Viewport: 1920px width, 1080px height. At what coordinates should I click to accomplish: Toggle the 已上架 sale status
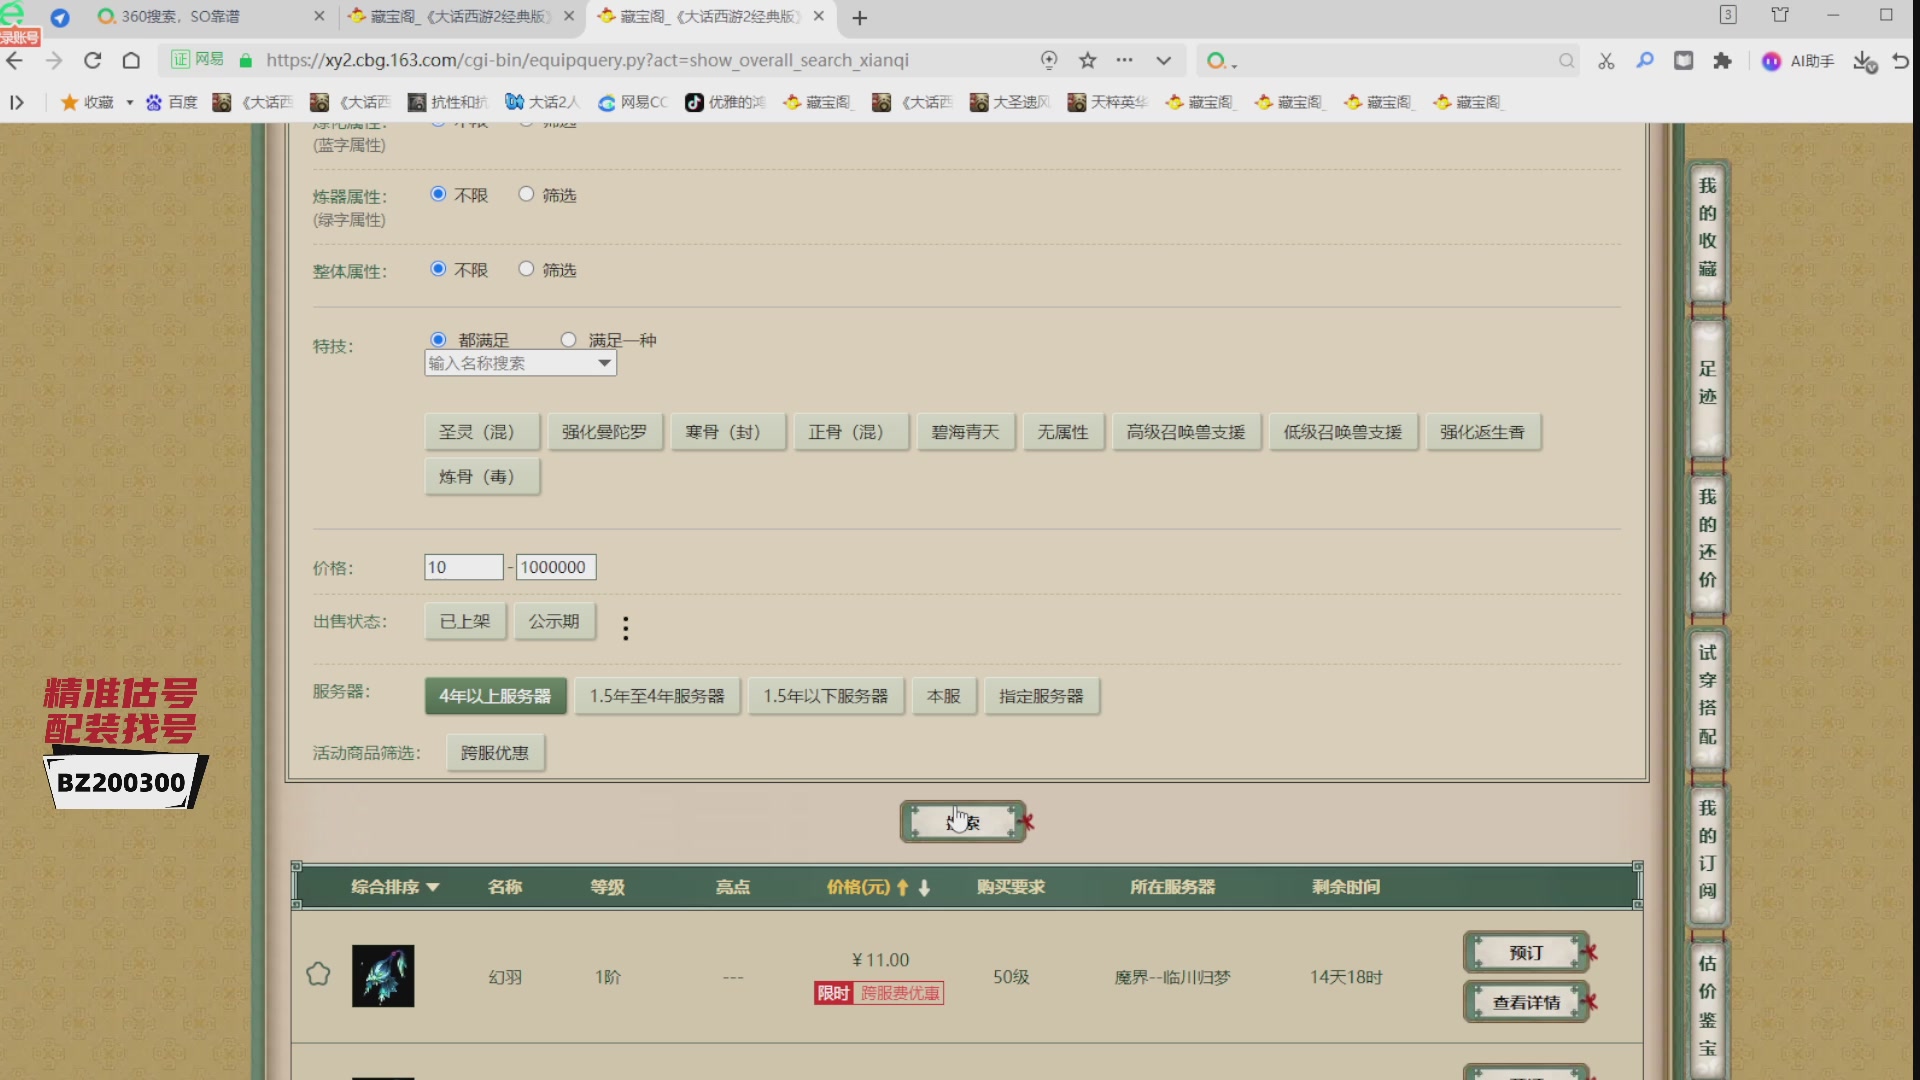click(465, 621)
